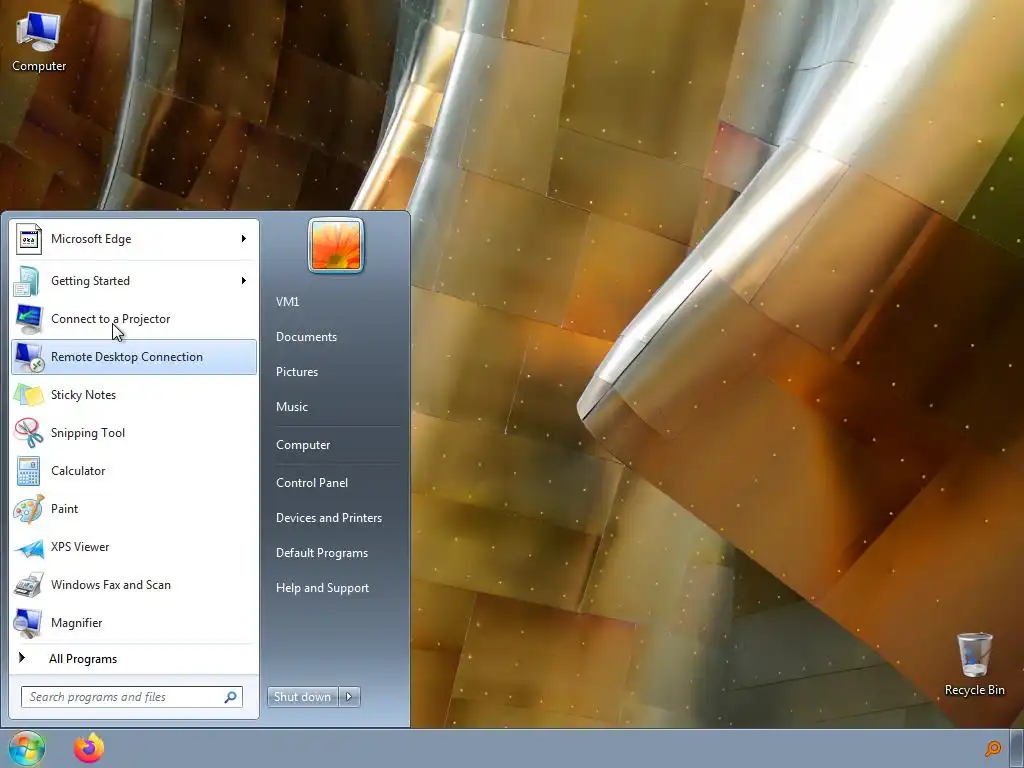Viewport: 1024px width, 768px height.
Task: Open the VM1 user folder link
Action: tap(287, 302)
